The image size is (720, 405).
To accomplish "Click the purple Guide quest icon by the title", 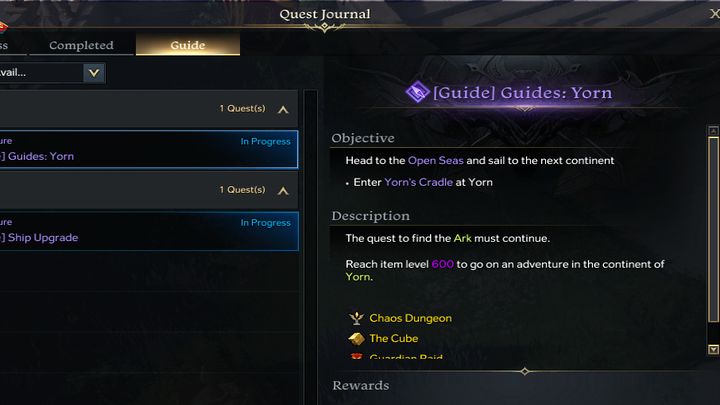I will point(417,93).
